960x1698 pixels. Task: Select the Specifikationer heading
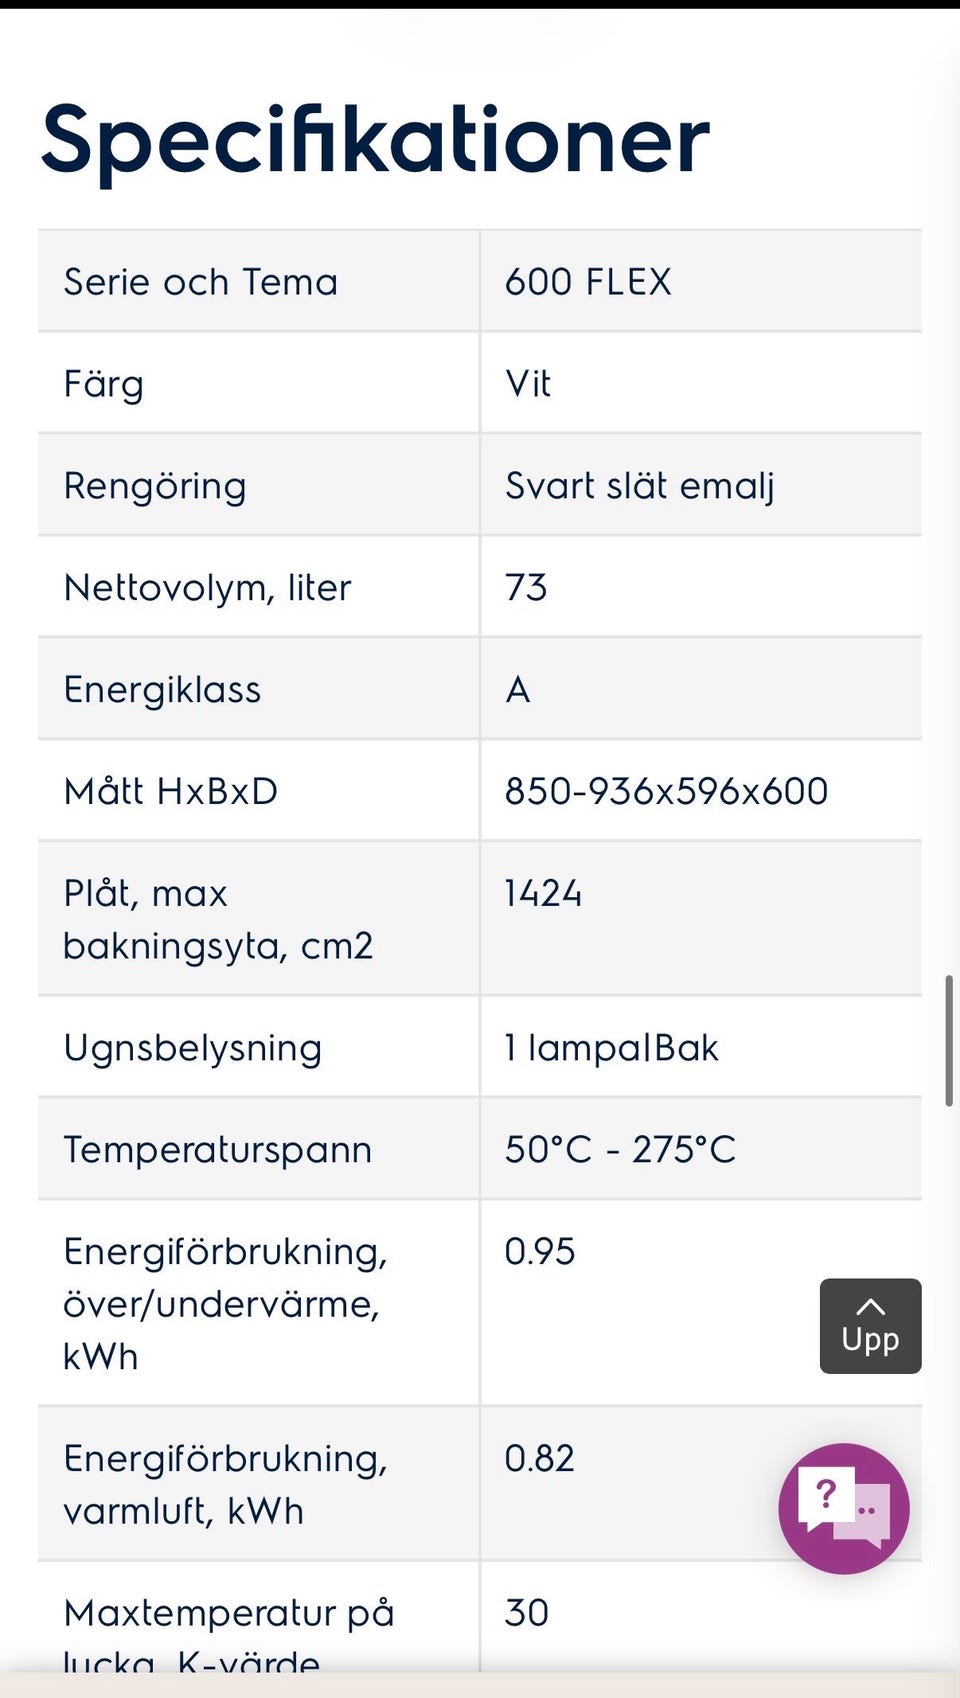pyautogui.click(x=375, y=142)
